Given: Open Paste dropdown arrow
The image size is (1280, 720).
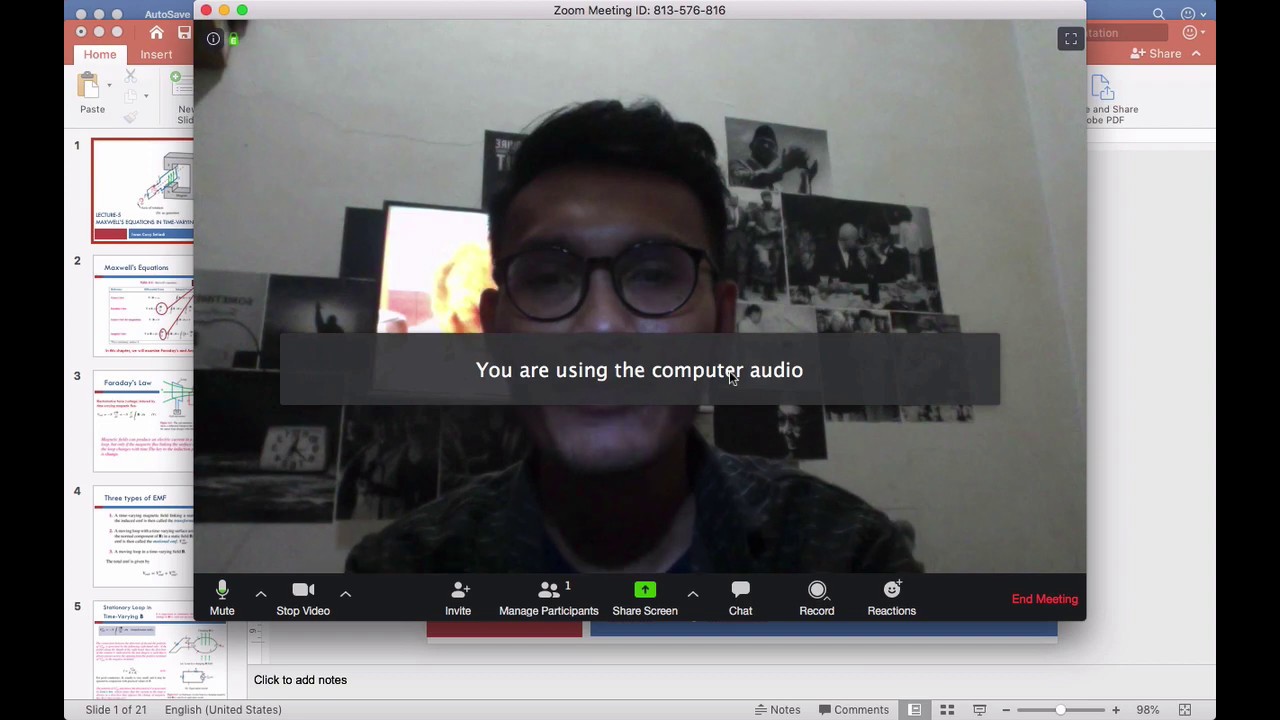Looking at the screenshot, I should [x=109, y=86].
